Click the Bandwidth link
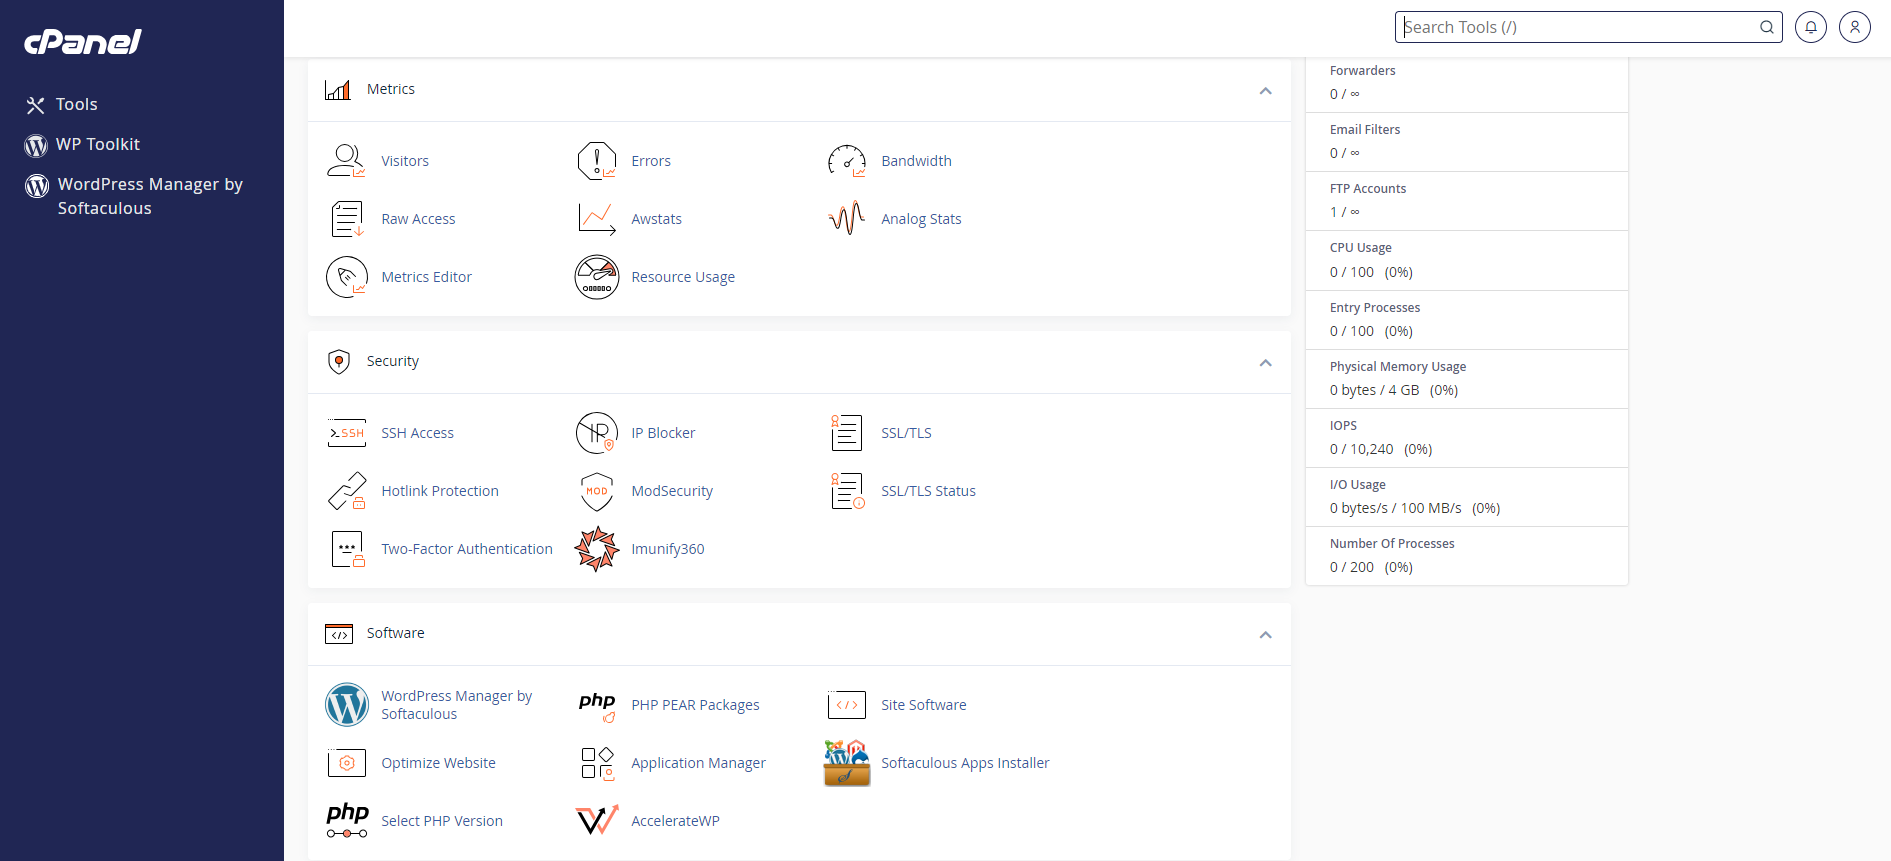 coord(916,161)
